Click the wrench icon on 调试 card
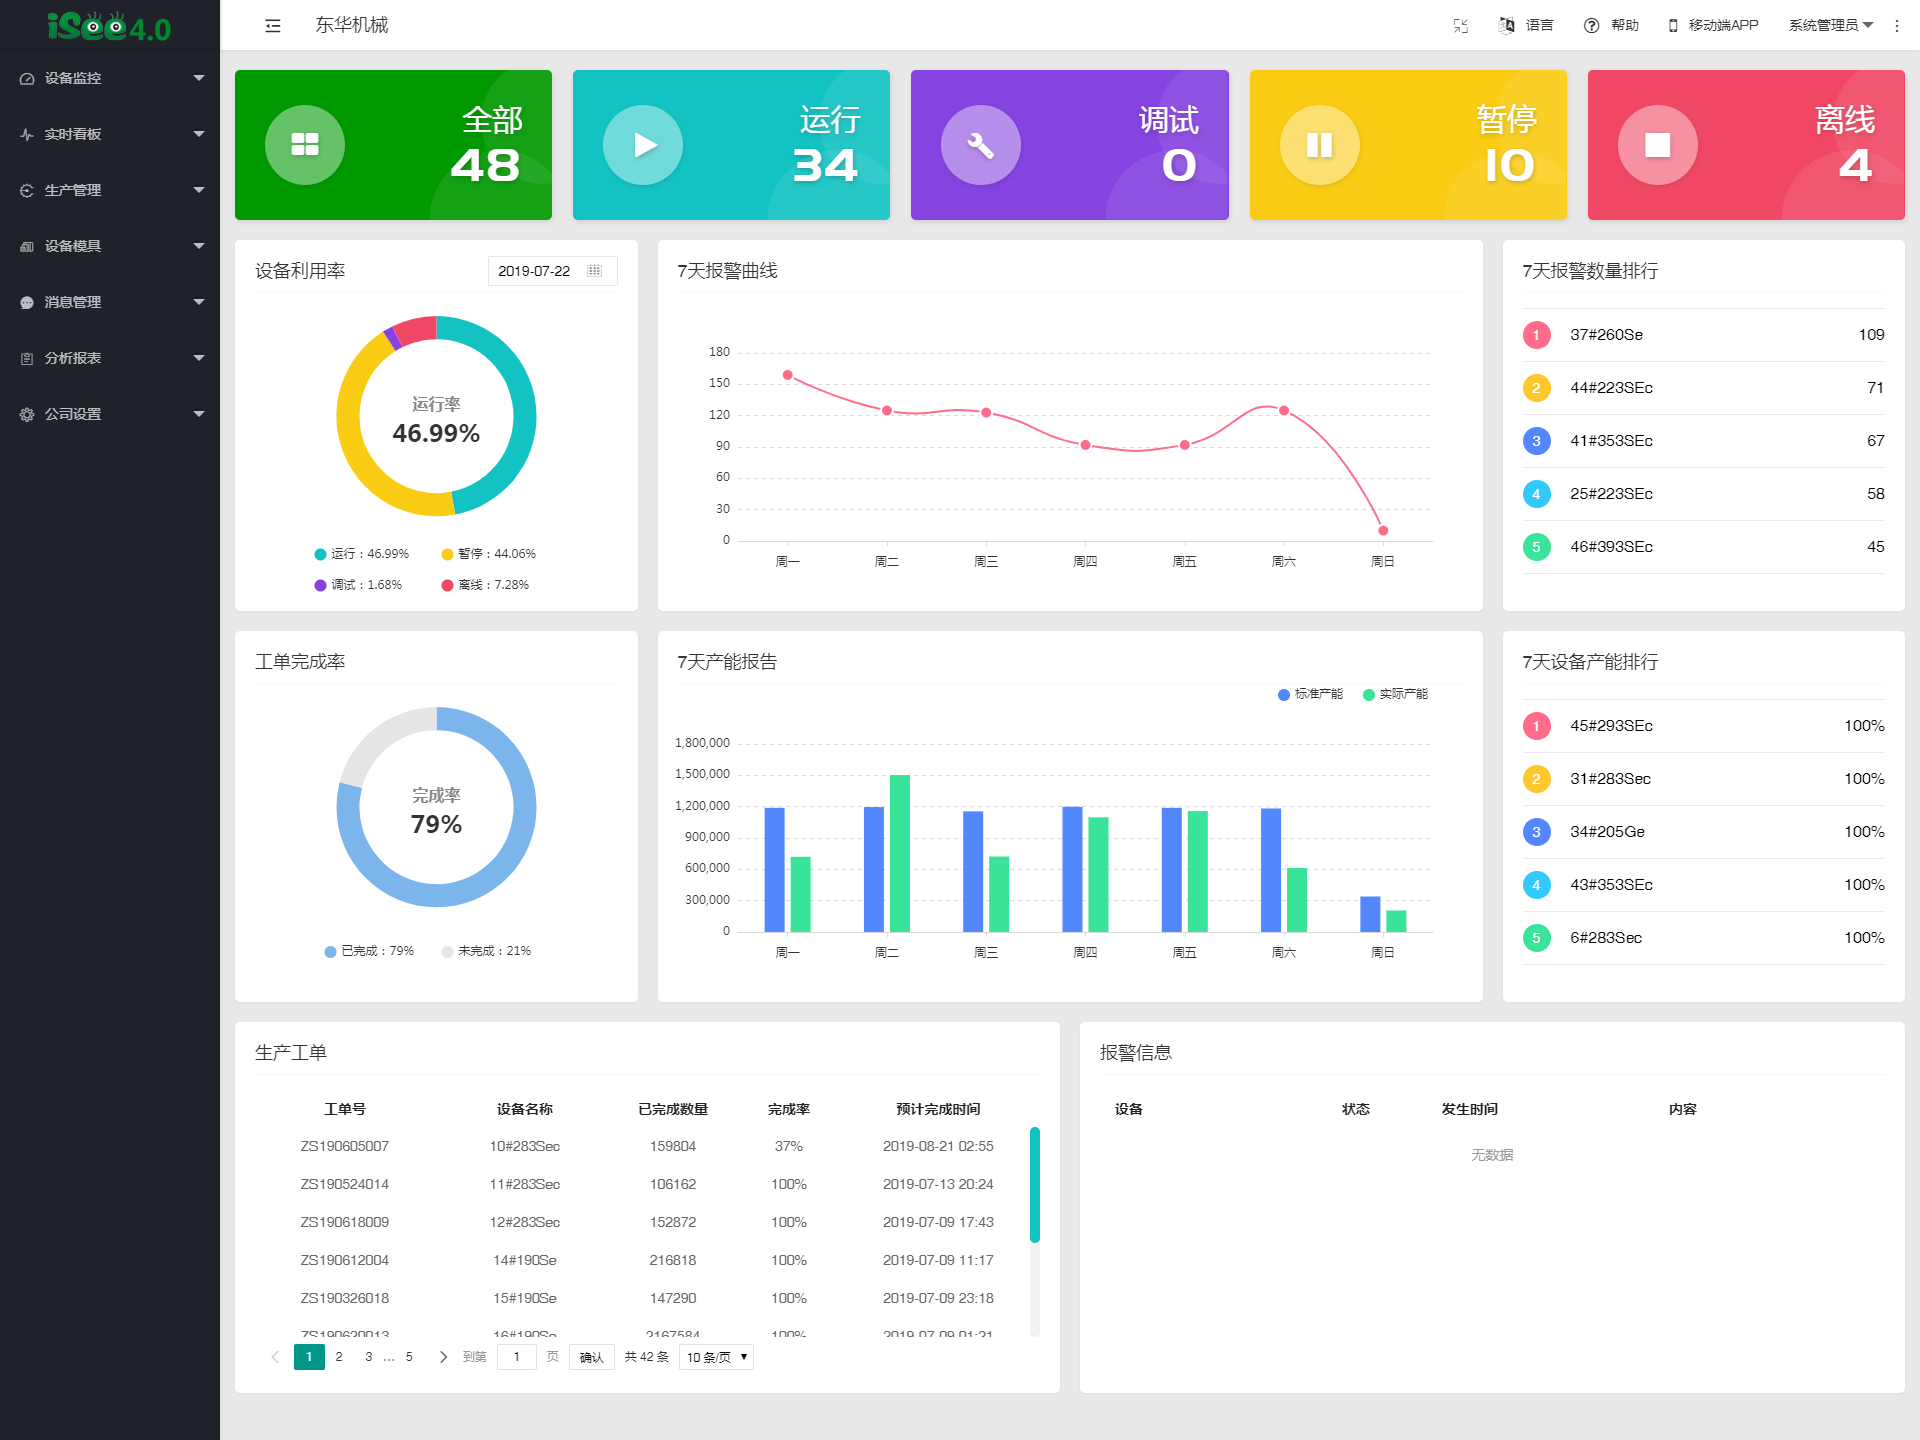The image size is (1920, 1440). 980,145
